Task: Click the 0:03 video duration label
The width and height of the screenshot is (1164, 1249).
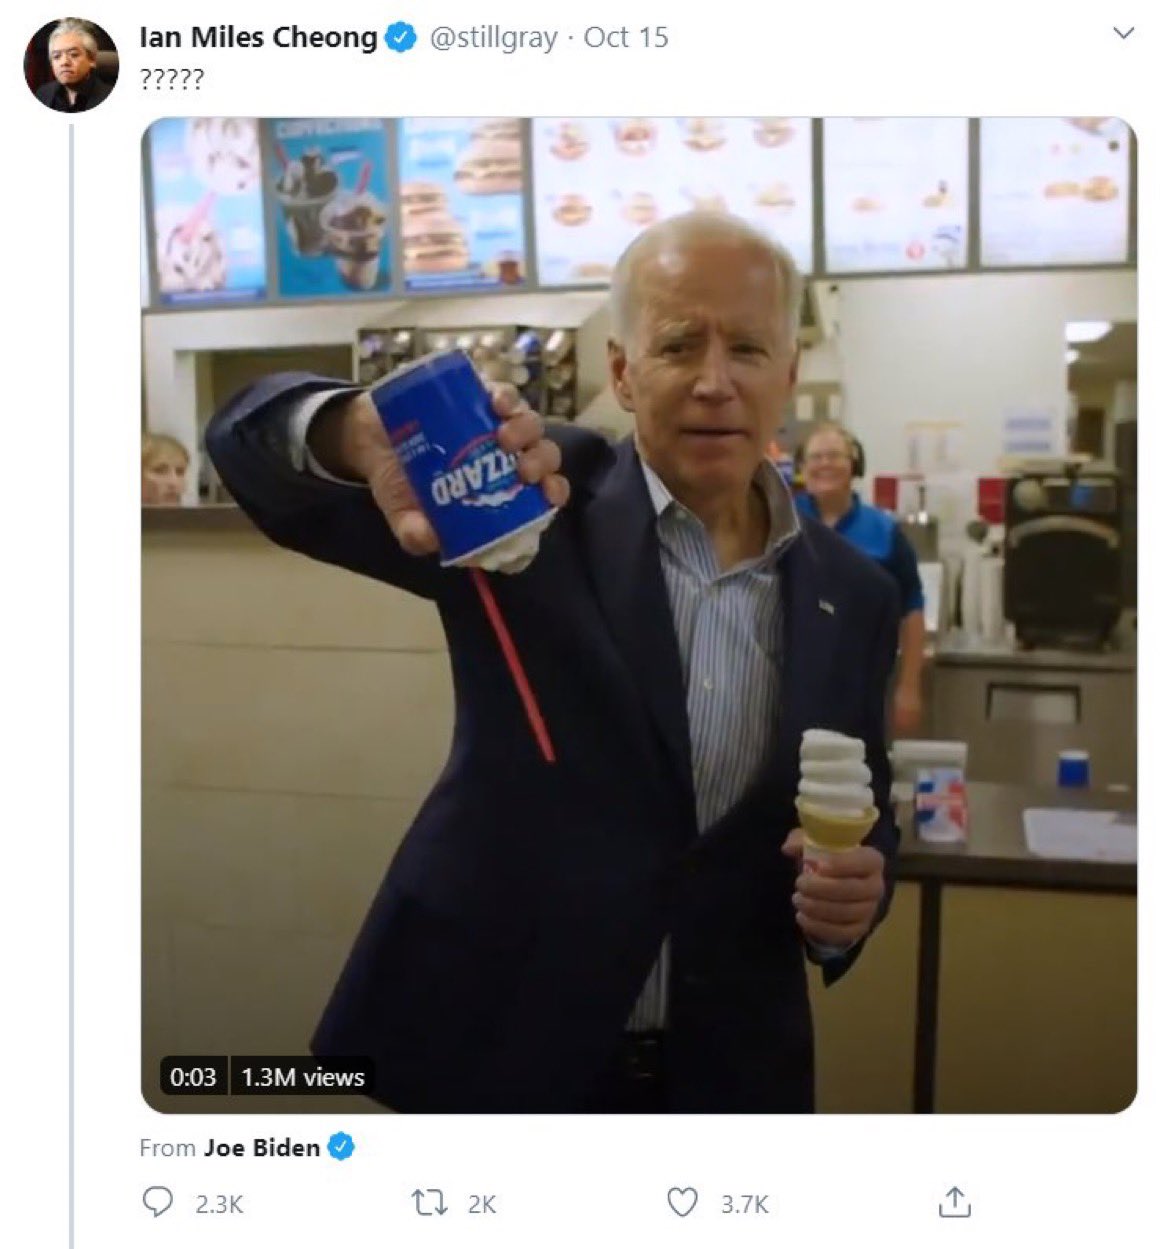Action: click(193, 1077)
